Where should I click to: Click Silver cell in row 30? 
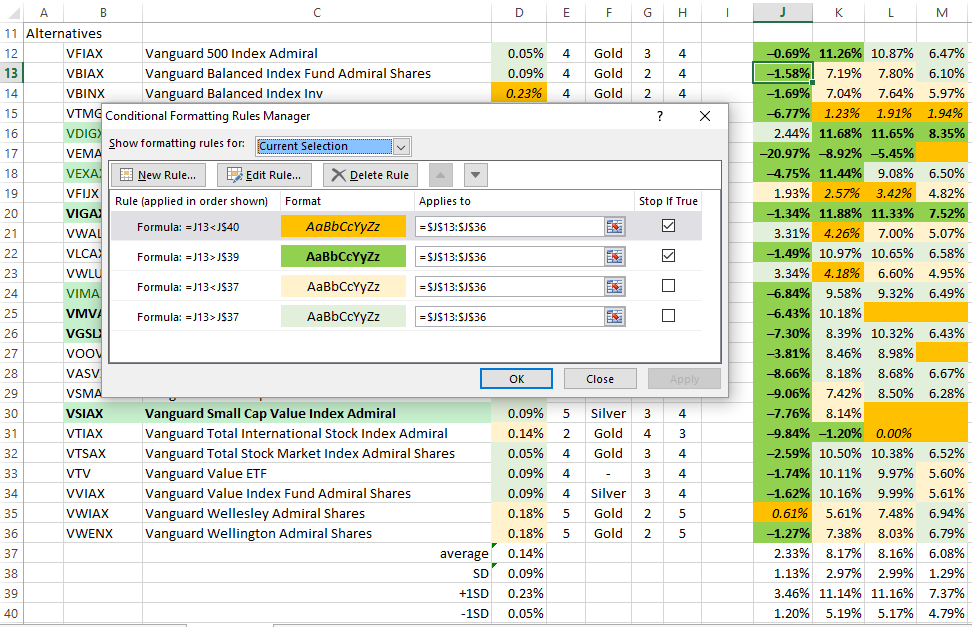[608, 414]
